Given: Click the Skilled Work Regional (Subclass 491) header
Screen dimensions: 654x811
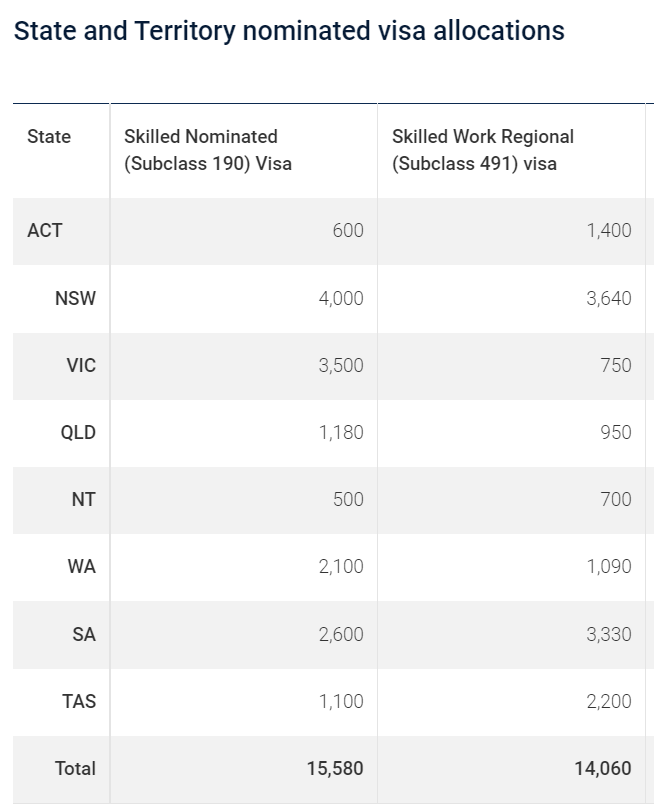Looking at the screenshot, I should click(483, 150).
